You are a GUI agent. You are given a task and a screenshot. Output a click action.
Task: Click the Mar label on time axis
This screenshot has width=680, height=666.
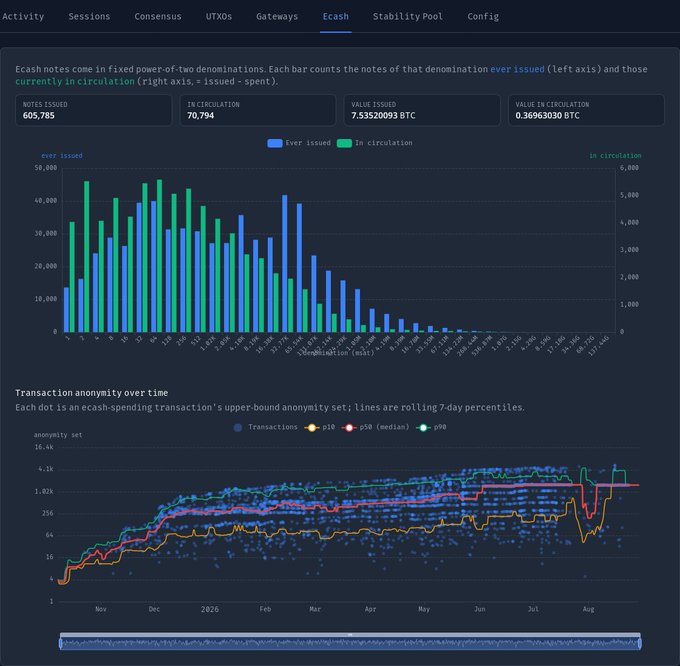pos(315,609)
